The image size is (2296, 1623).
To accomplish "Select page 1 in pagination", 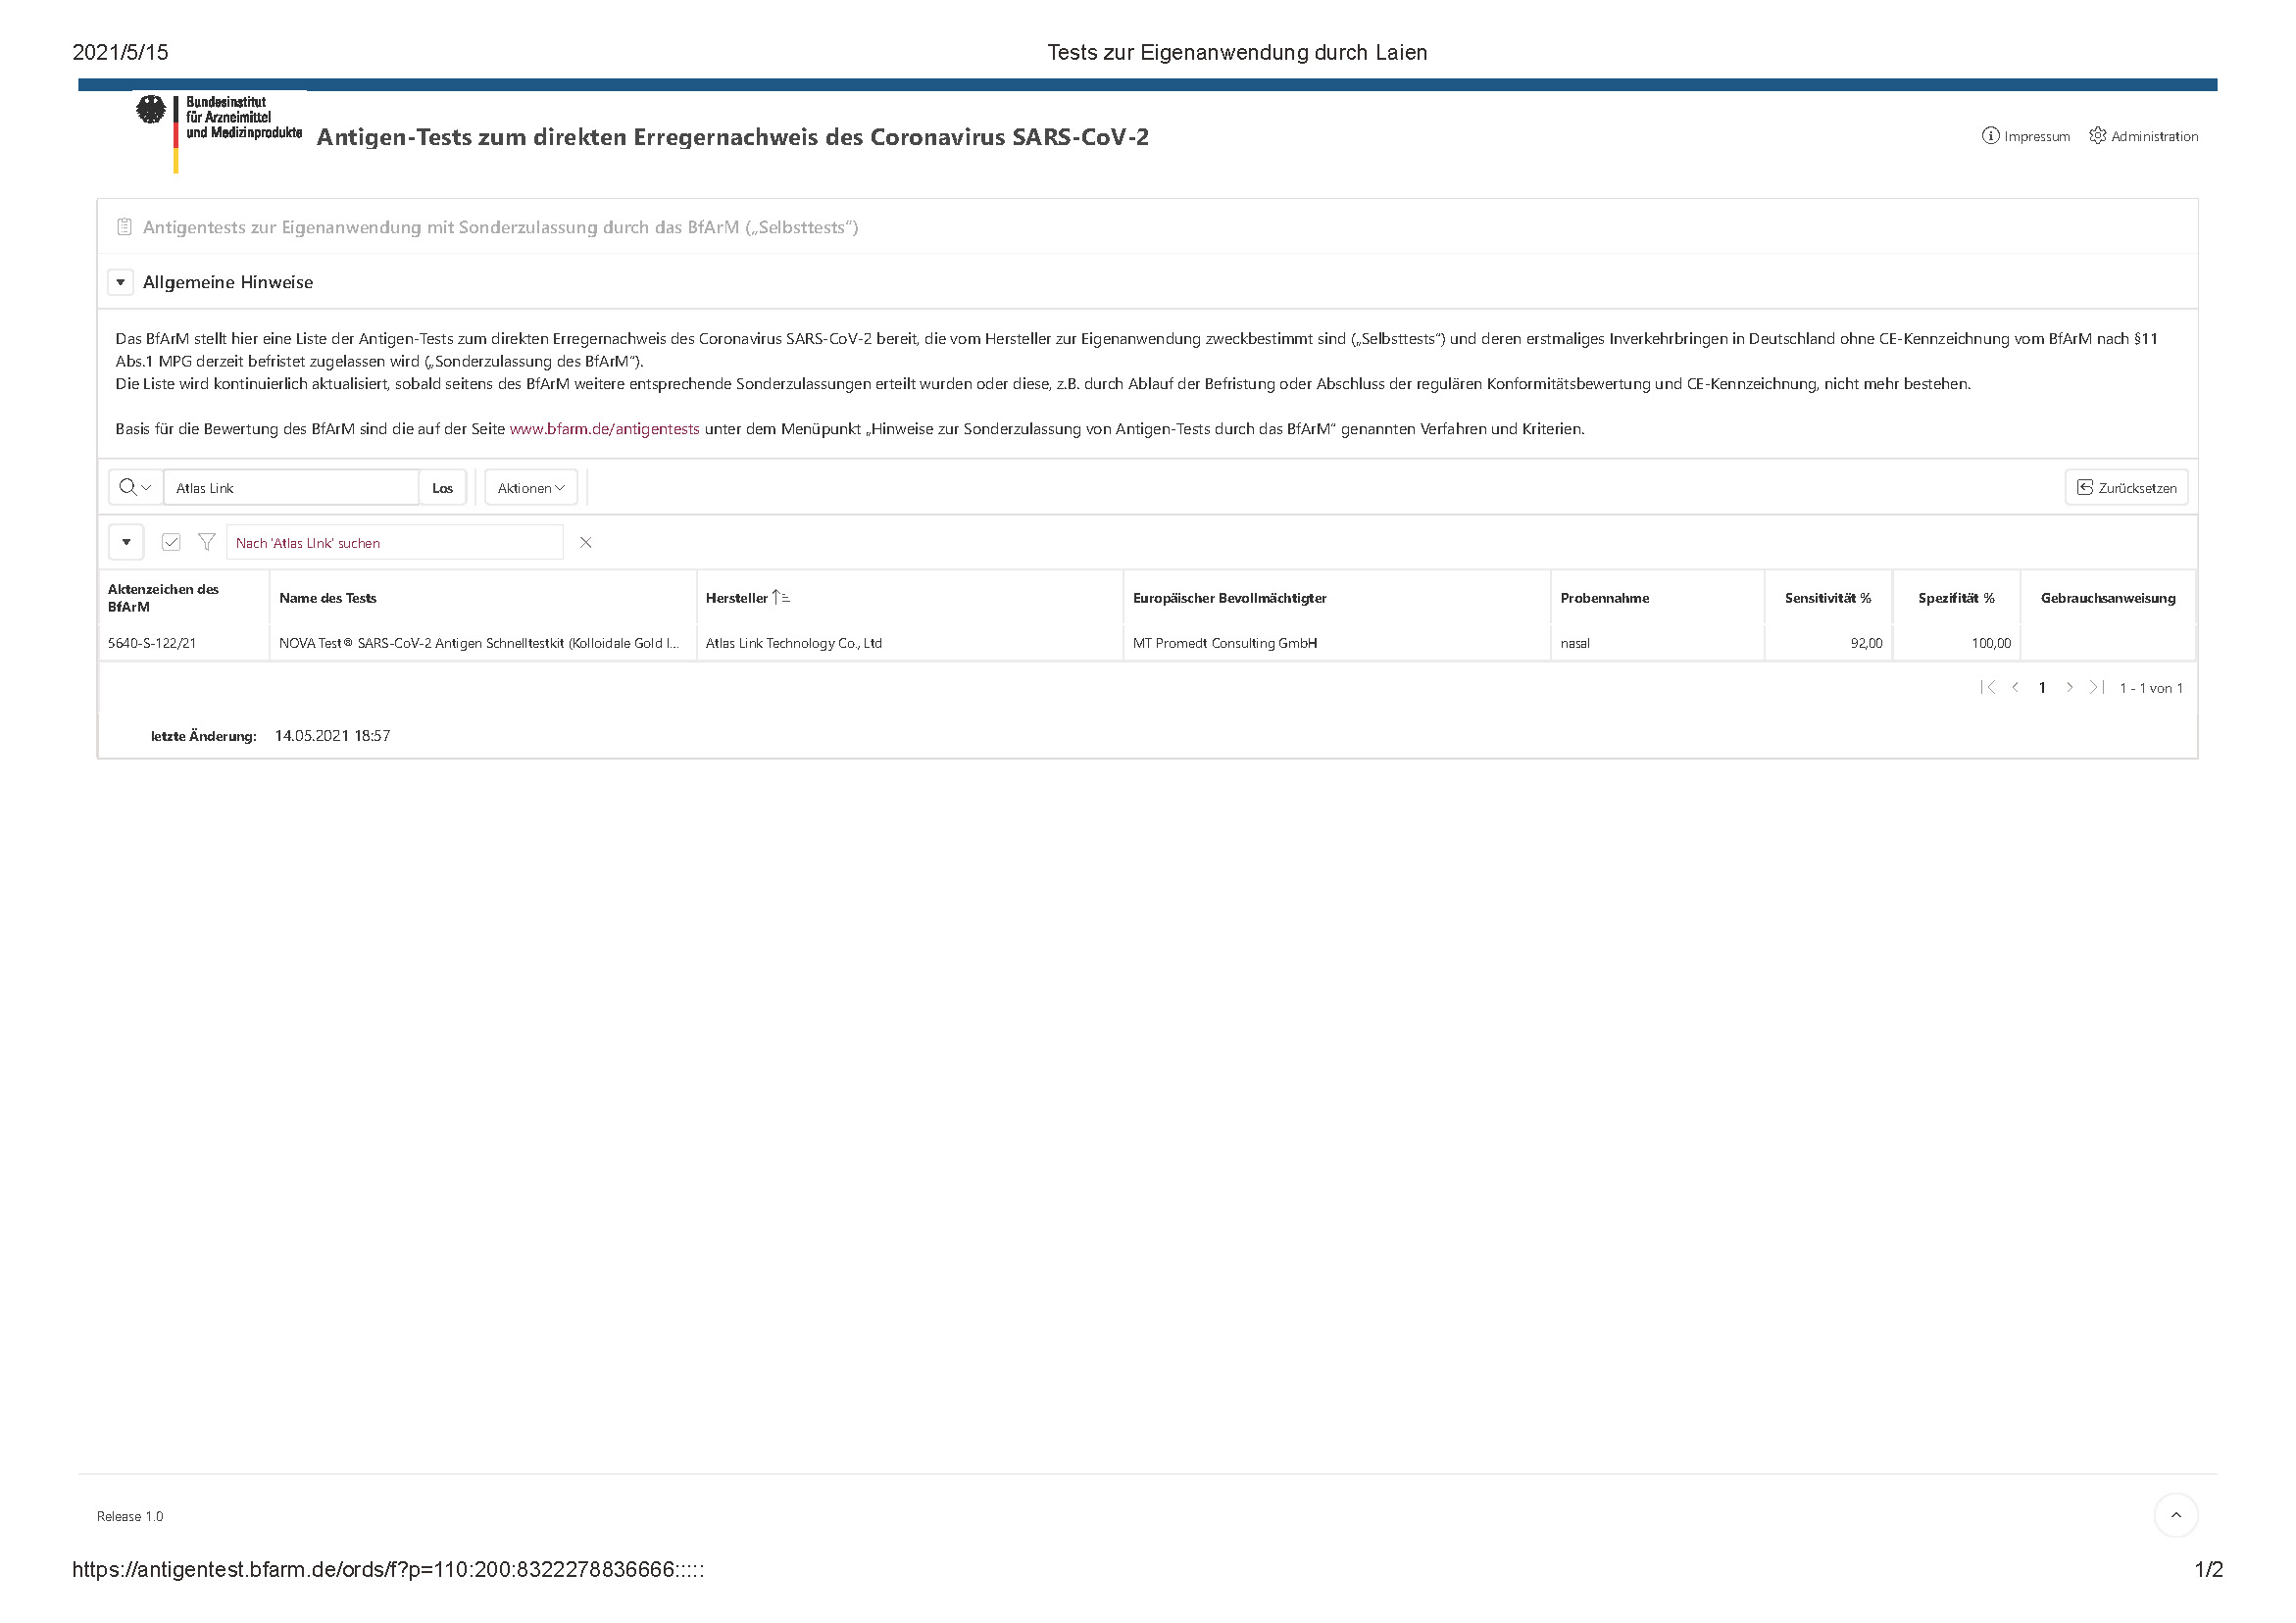I will click(2042, 688).
